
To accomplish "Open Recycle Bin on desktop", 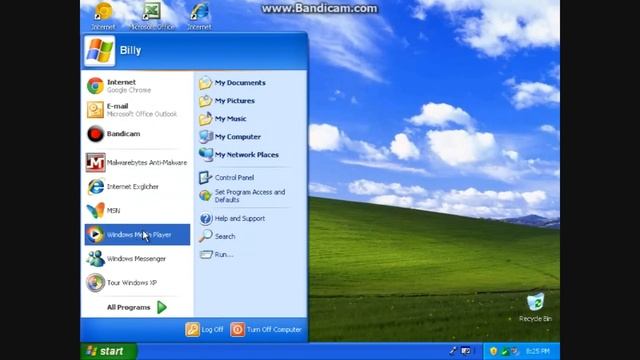I will point(535,302).
